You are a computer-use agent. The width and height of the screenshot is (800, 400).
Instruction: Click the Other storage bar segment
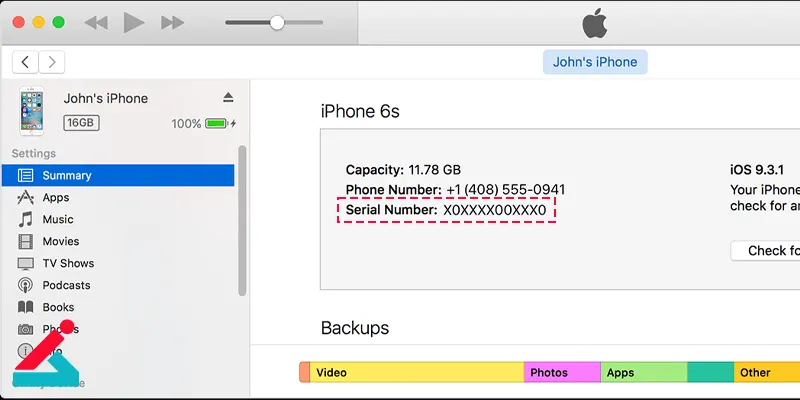point(767,372)
